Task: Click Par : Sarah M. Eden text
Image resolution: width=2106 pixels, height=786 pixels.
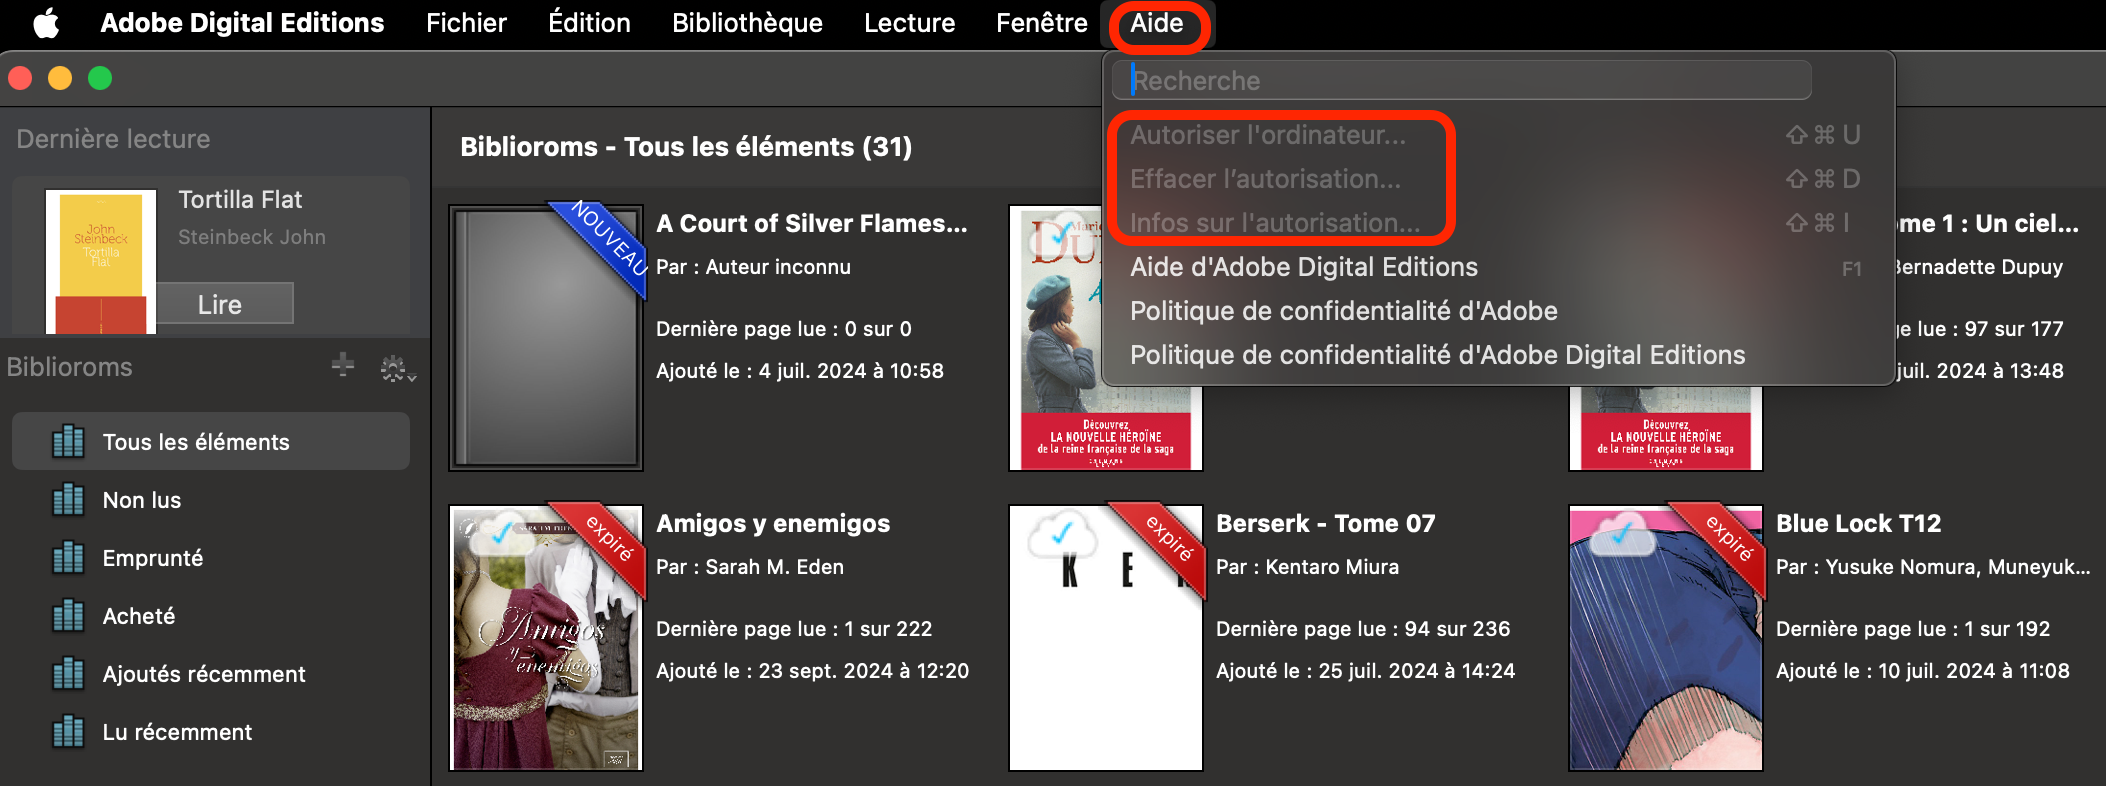Action: pos(750,567)
